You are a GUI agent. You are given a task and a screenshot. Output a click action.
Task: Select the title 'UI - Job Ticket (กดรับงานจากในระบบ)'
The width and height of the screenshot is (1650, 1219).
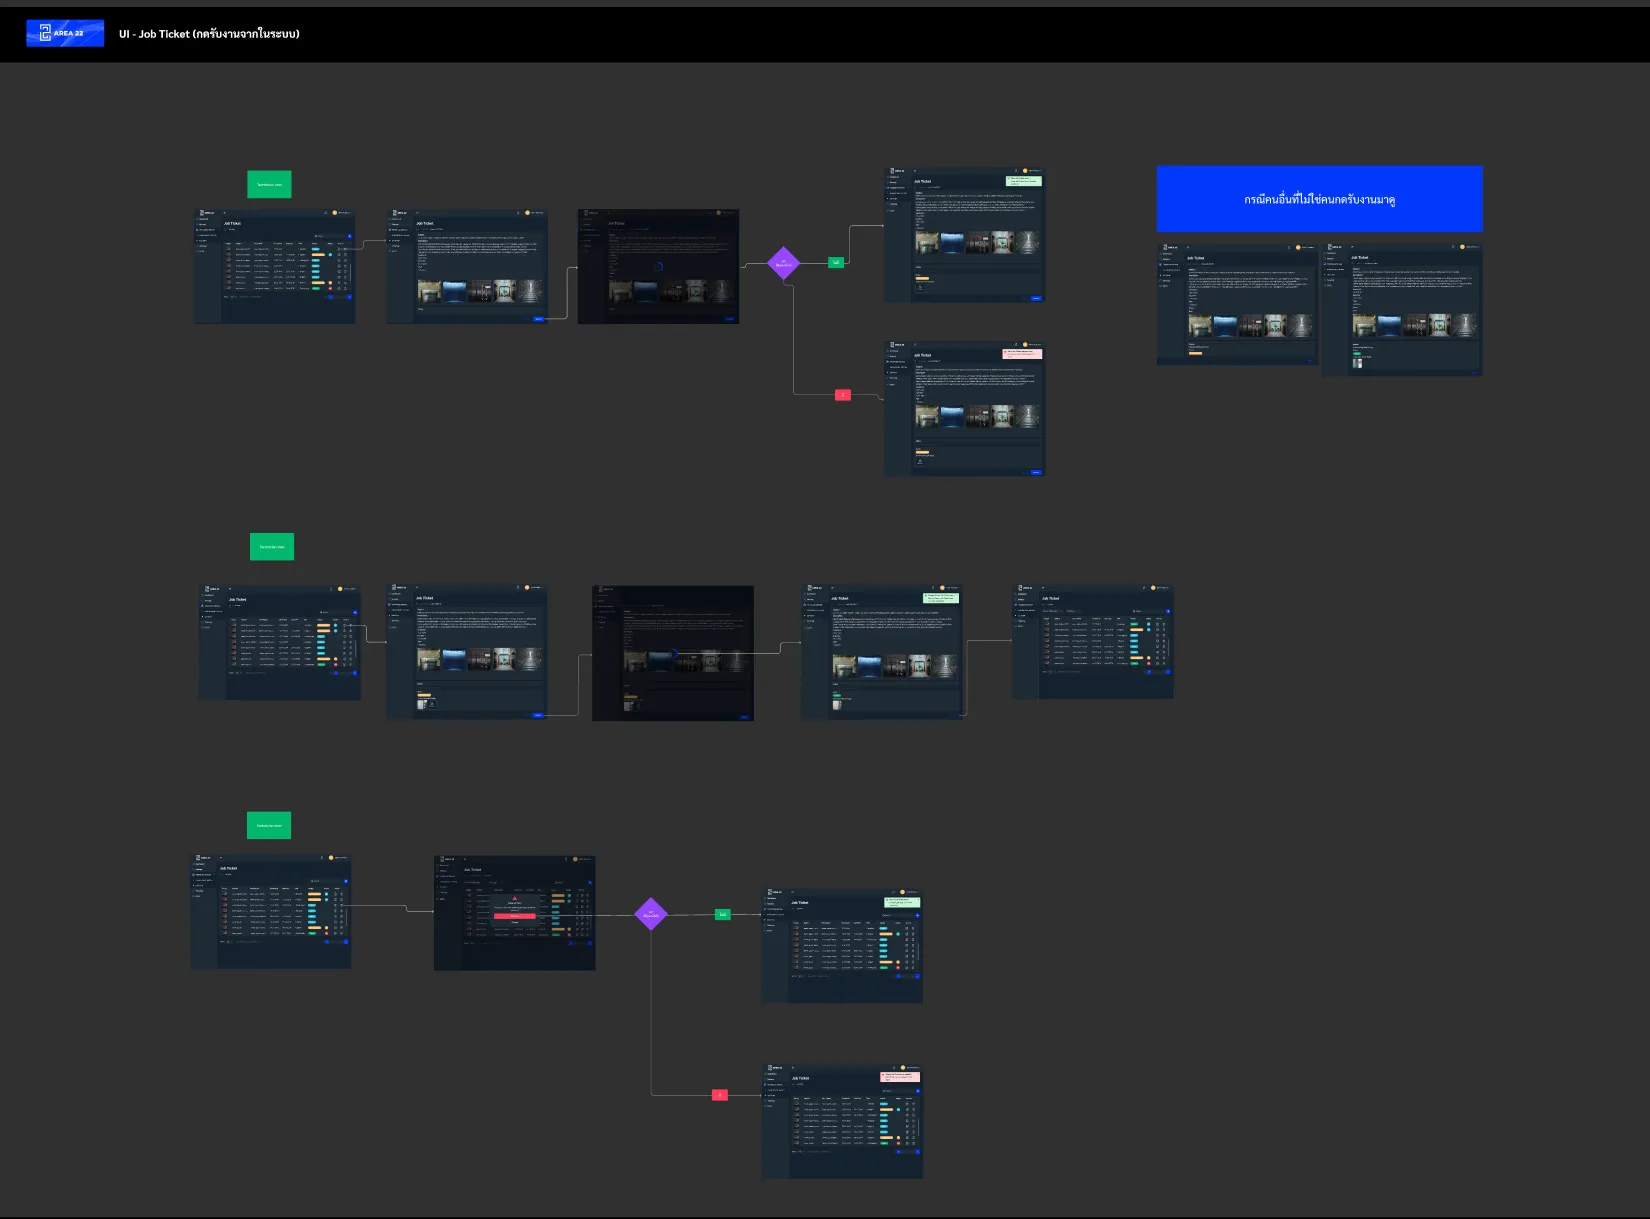(209, 34)
